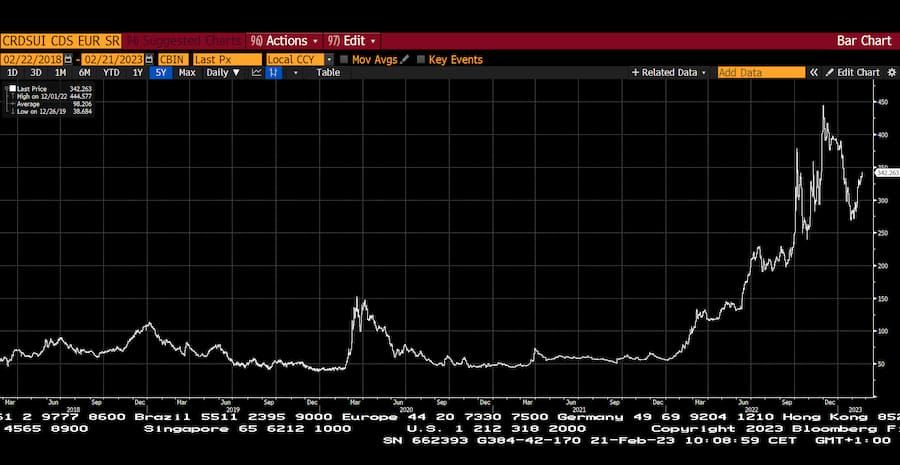This screenshot has width=900, height=465.
Task: Open the Daily frequency dropdown
Action: pos(224,73)
